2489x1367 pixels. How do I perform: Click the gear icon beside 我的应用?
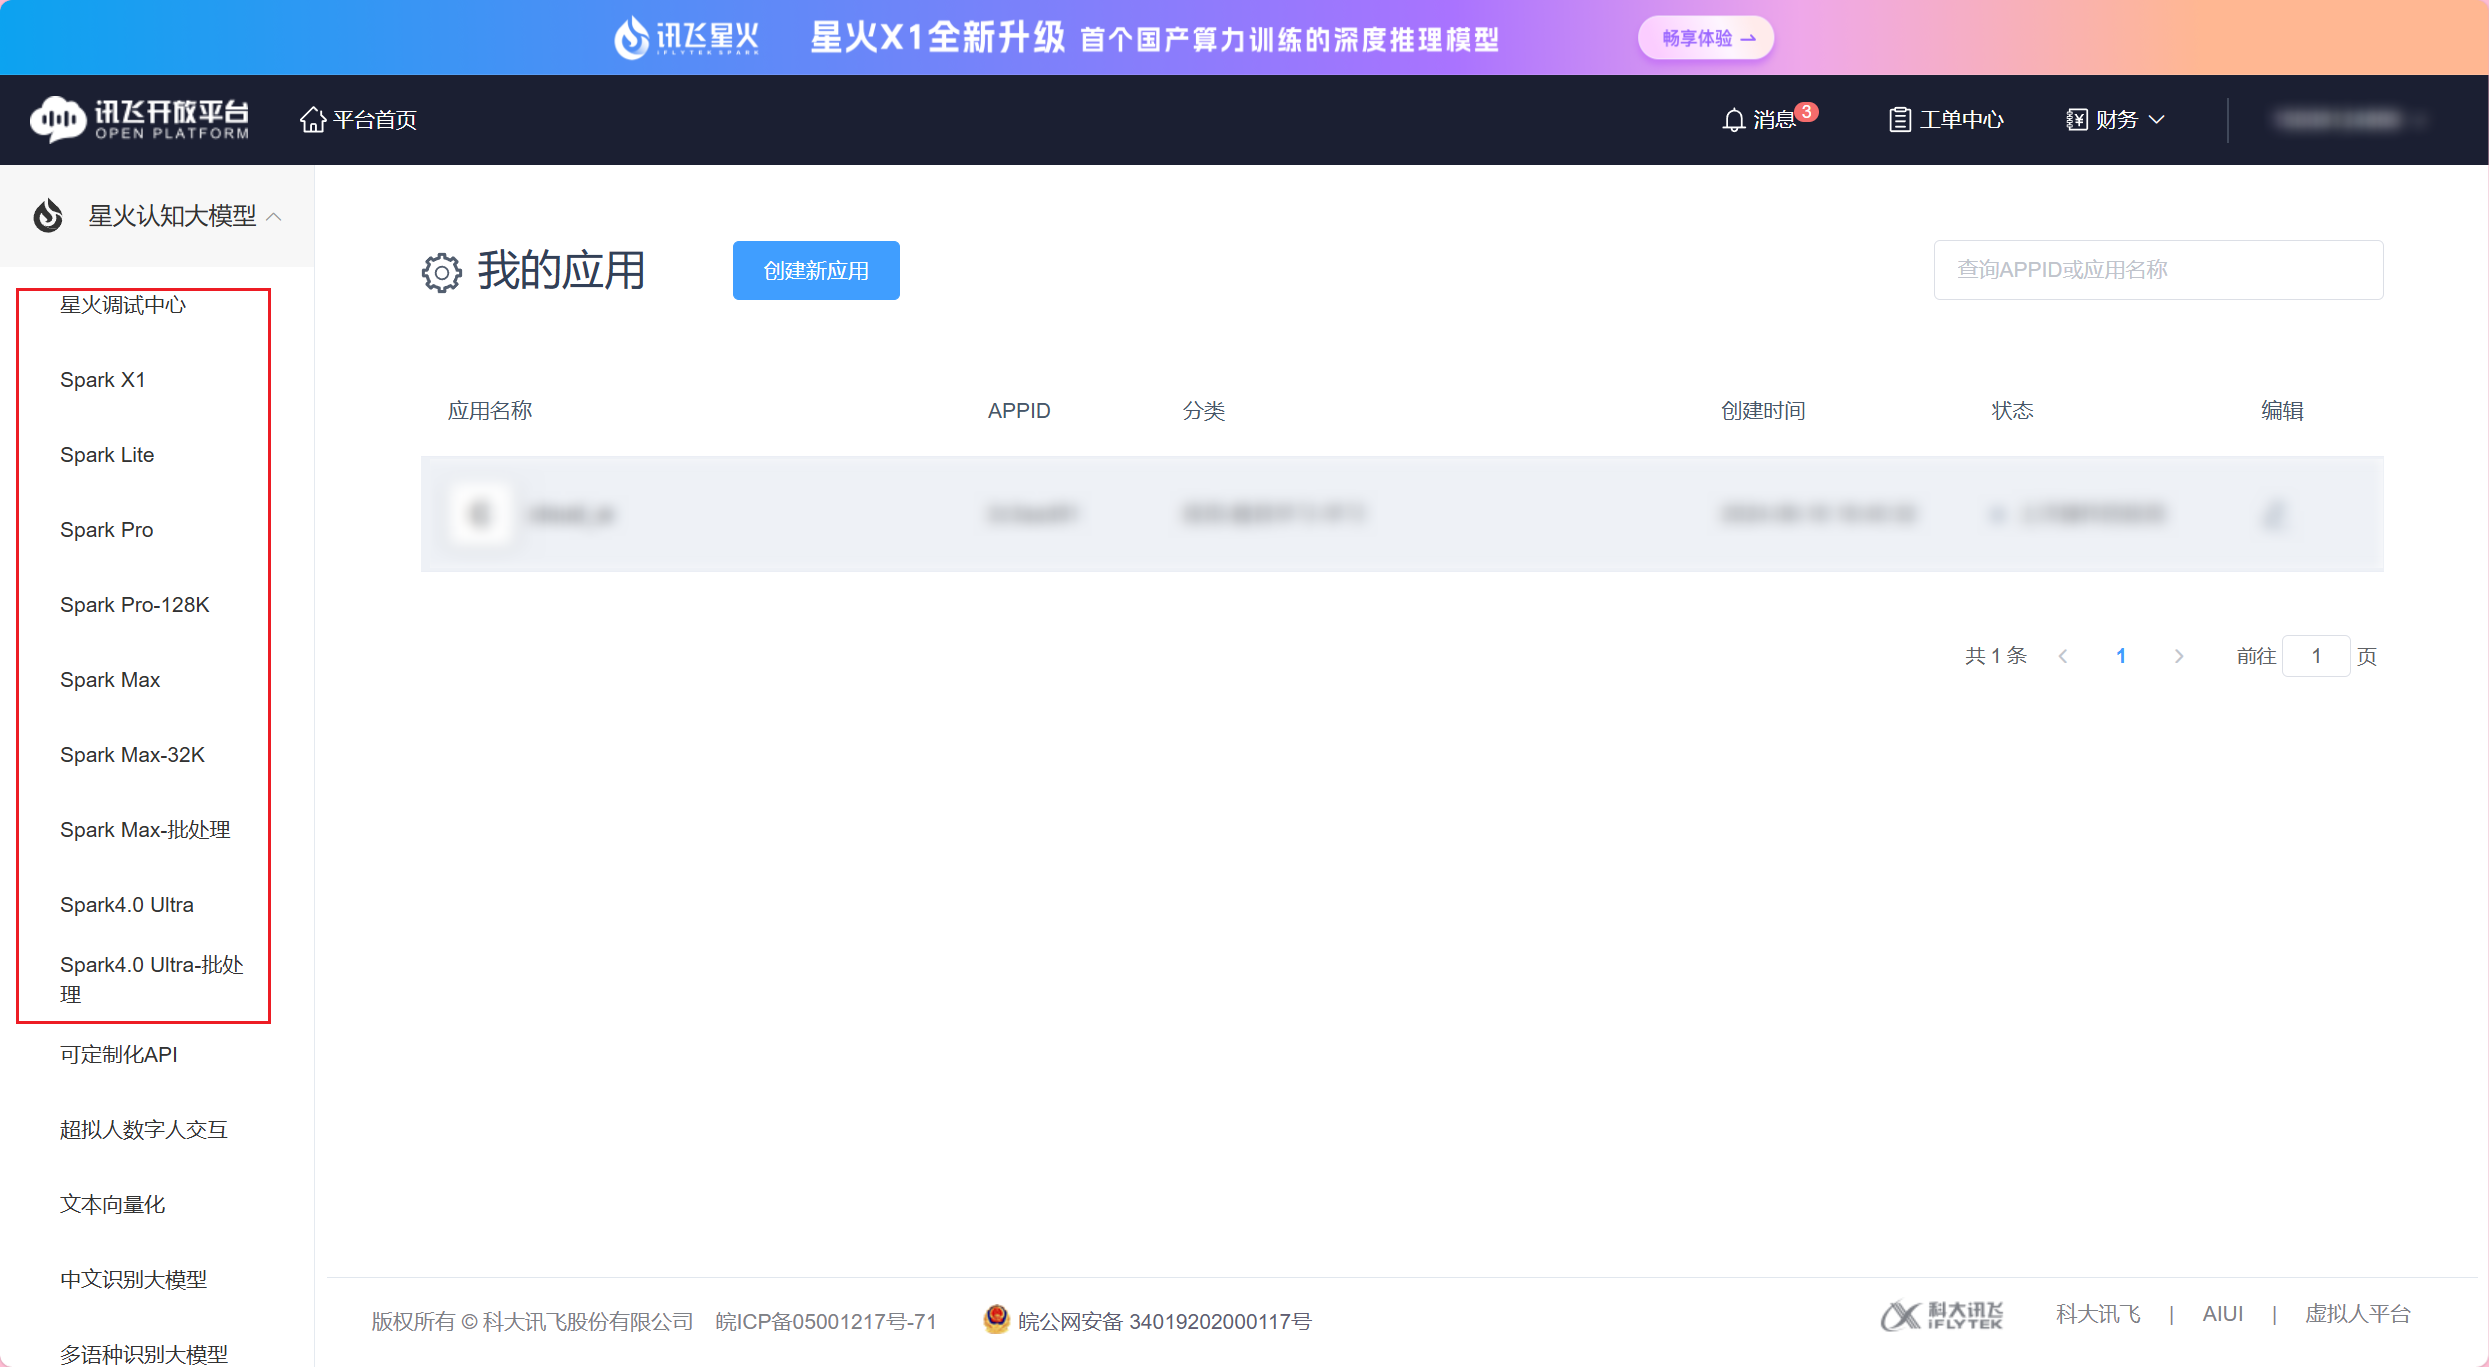[x=441, y=272]
